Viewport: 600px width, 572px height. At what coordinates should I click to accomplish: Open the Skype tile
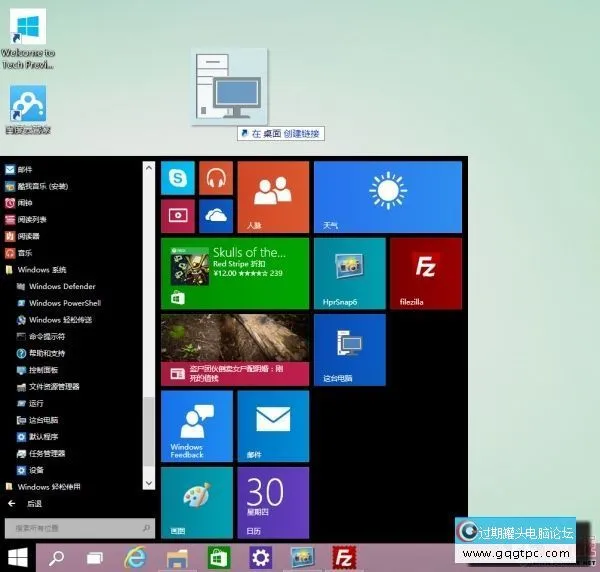(177, 178)
